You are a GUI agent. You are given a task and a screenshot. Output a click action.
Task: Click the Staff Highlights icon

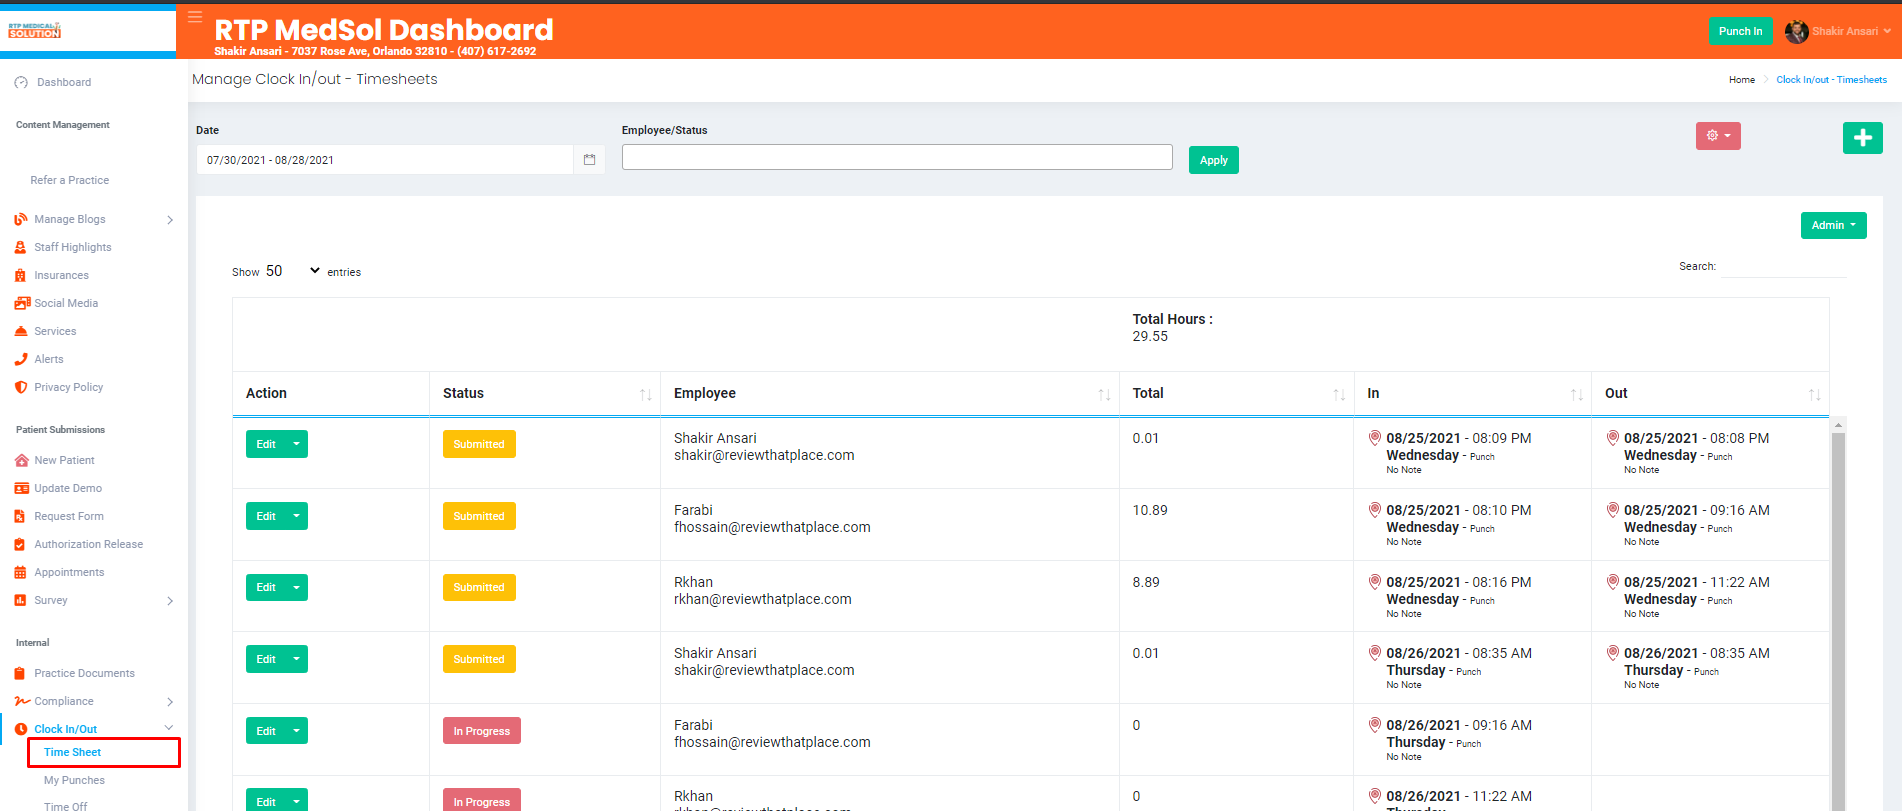(x=21, y=247)
